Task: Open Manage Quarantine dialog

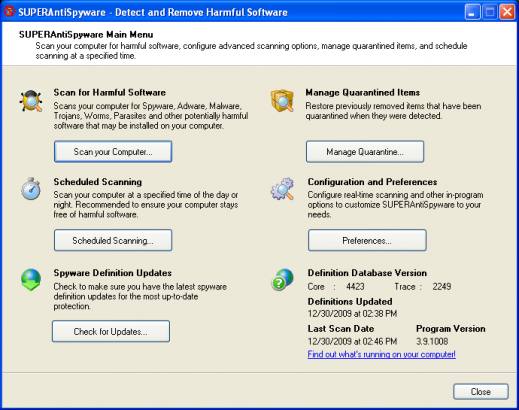Action: click(x=365, y=152)
